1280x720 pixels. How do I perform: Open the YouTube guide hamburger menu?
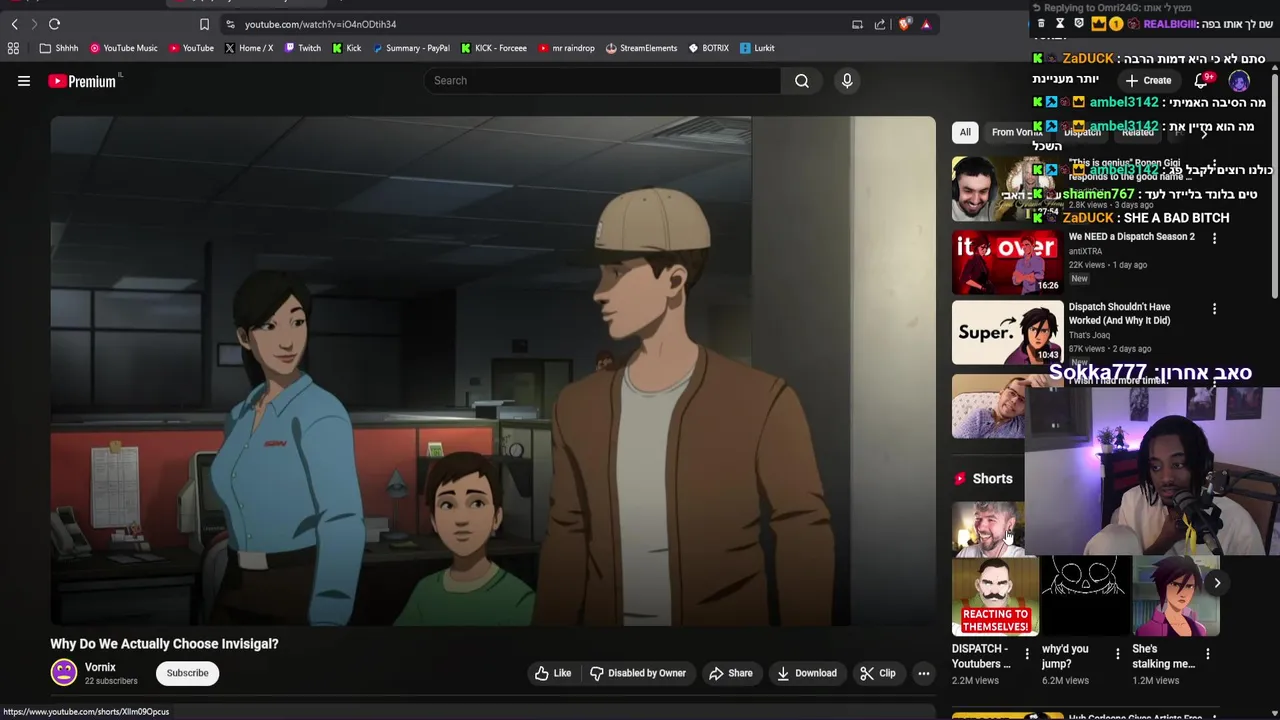point(24,81)
